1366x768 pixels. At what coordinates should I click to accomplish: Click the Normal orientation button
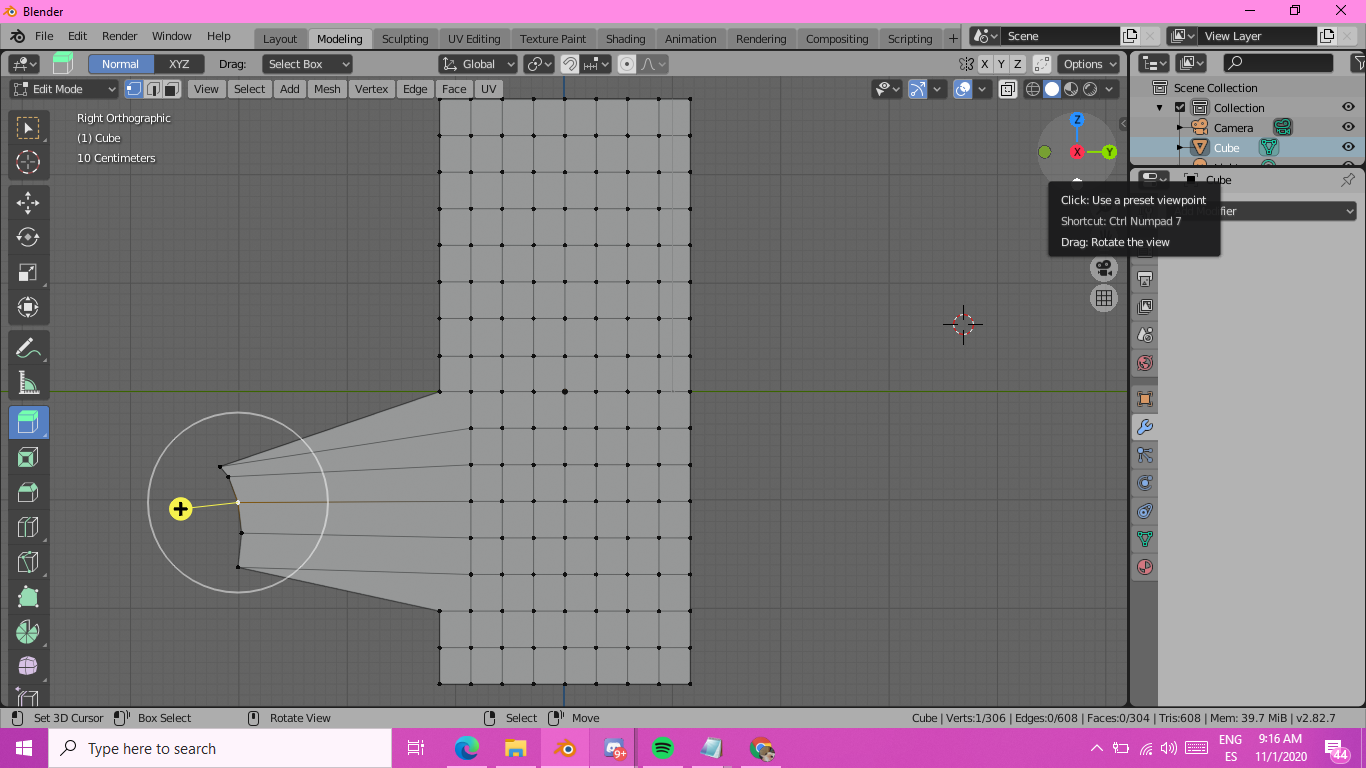tap(120, 64)
